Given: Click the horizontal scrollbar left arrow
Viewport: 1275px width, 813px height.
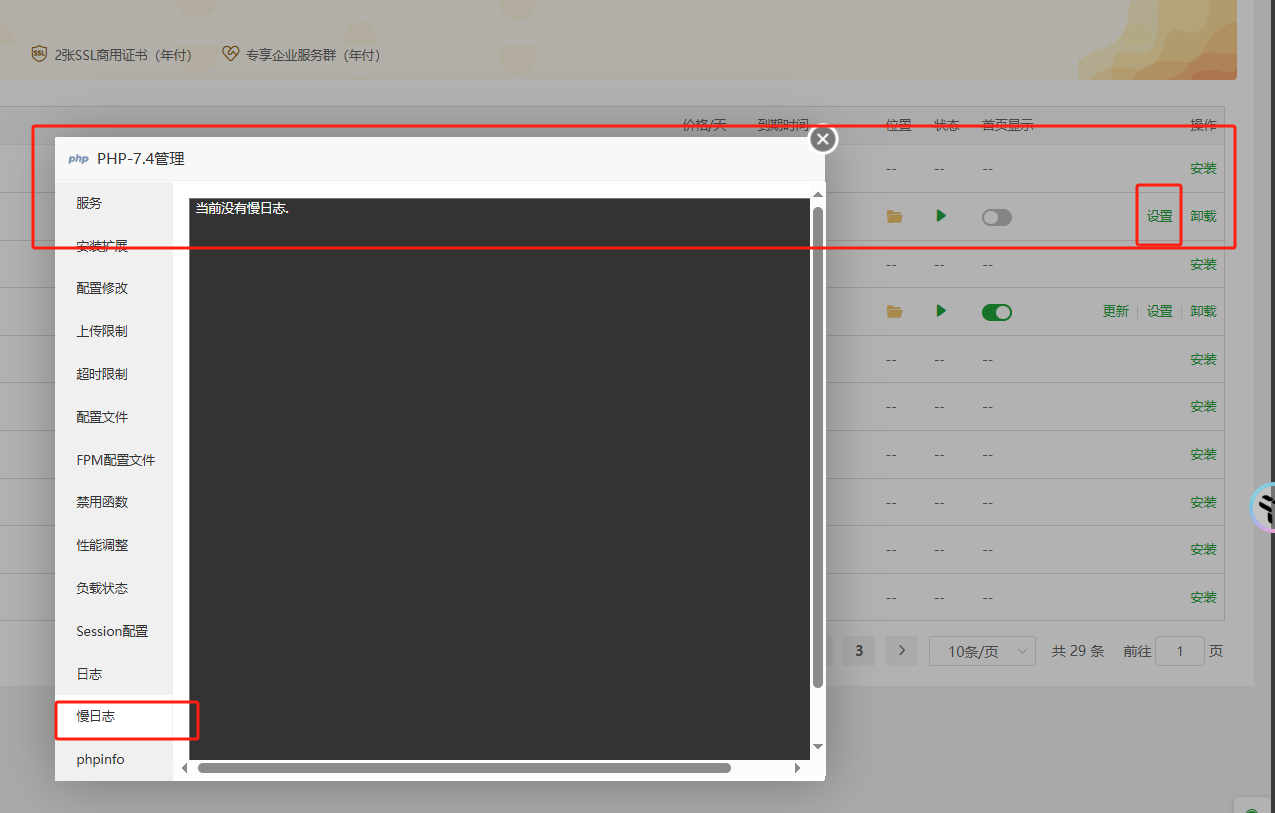Looking at the screenshot, I should click(184, 768).
